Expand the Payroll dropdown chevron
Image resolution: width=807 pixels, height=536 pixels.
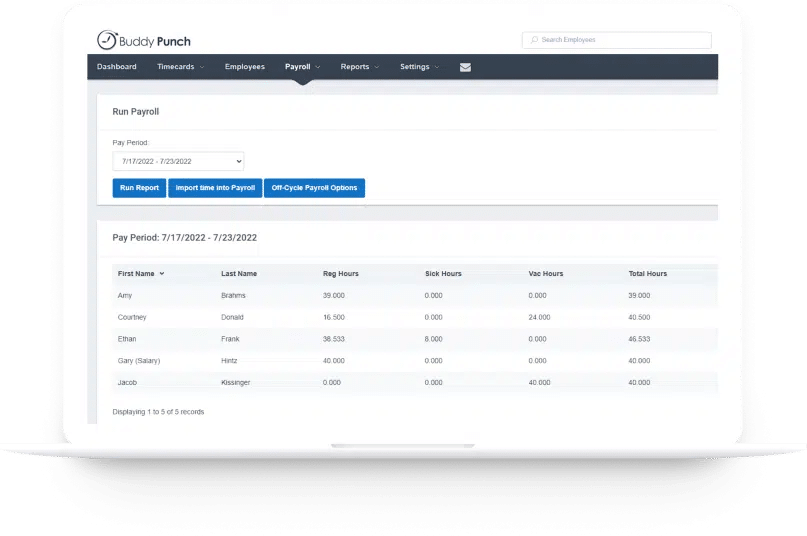point(318,67)
